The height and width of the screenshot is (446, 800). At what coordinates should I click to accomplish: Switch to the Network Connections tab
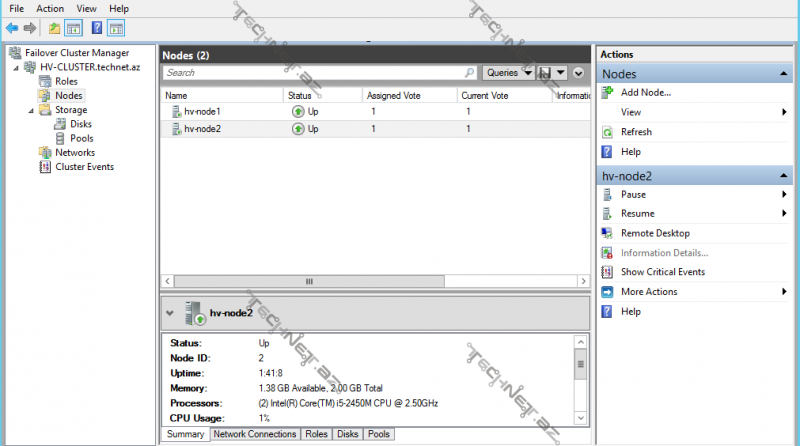[x=255, y=434]
